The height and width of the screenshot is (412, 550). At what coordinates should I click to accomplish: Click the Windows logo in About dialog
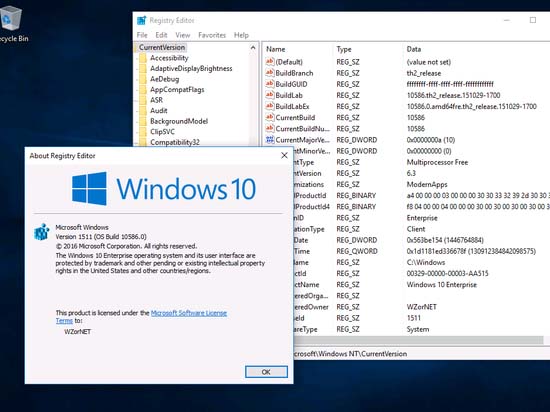(89, 188)
